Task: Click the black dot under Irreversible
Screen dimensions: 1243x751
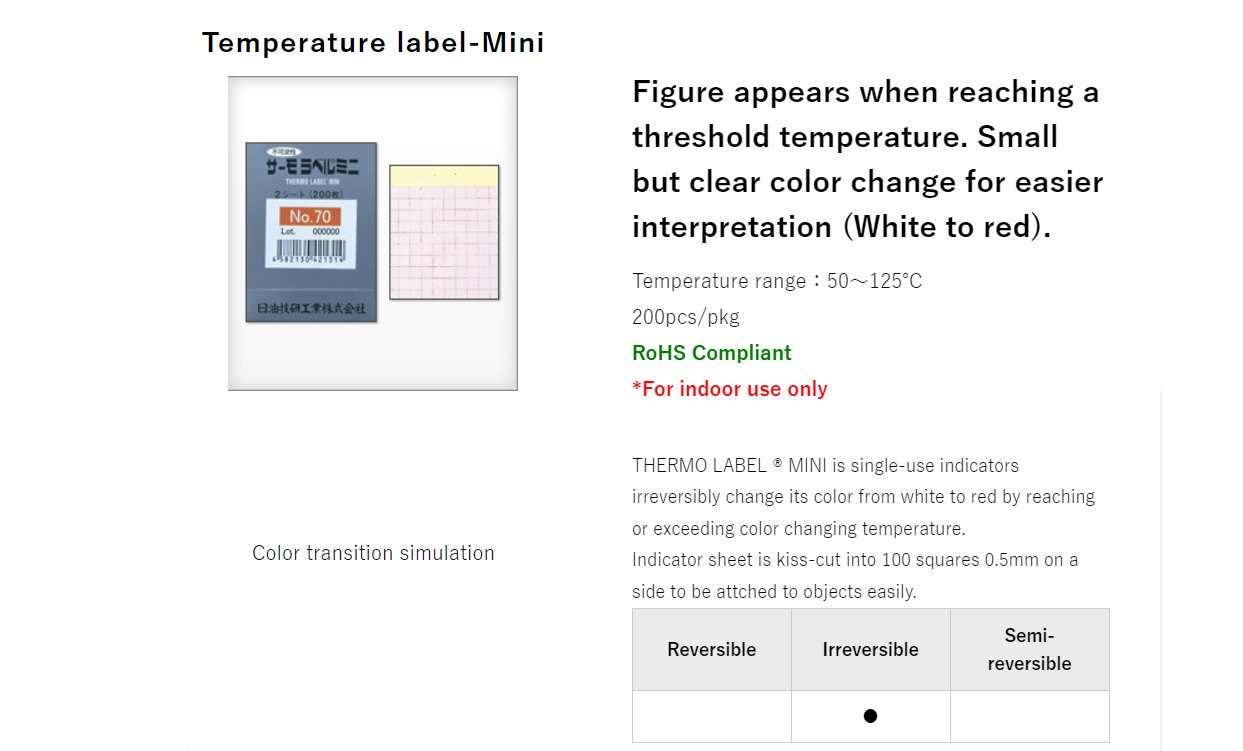Action: tap(870, 716)
